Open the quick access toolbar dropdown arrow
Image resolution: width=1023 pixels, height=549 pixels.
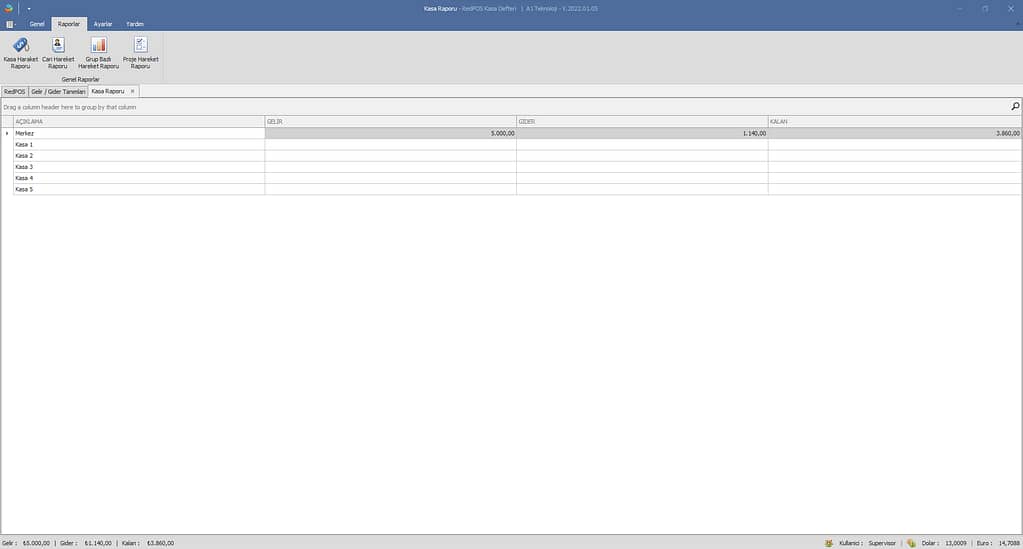29,8
